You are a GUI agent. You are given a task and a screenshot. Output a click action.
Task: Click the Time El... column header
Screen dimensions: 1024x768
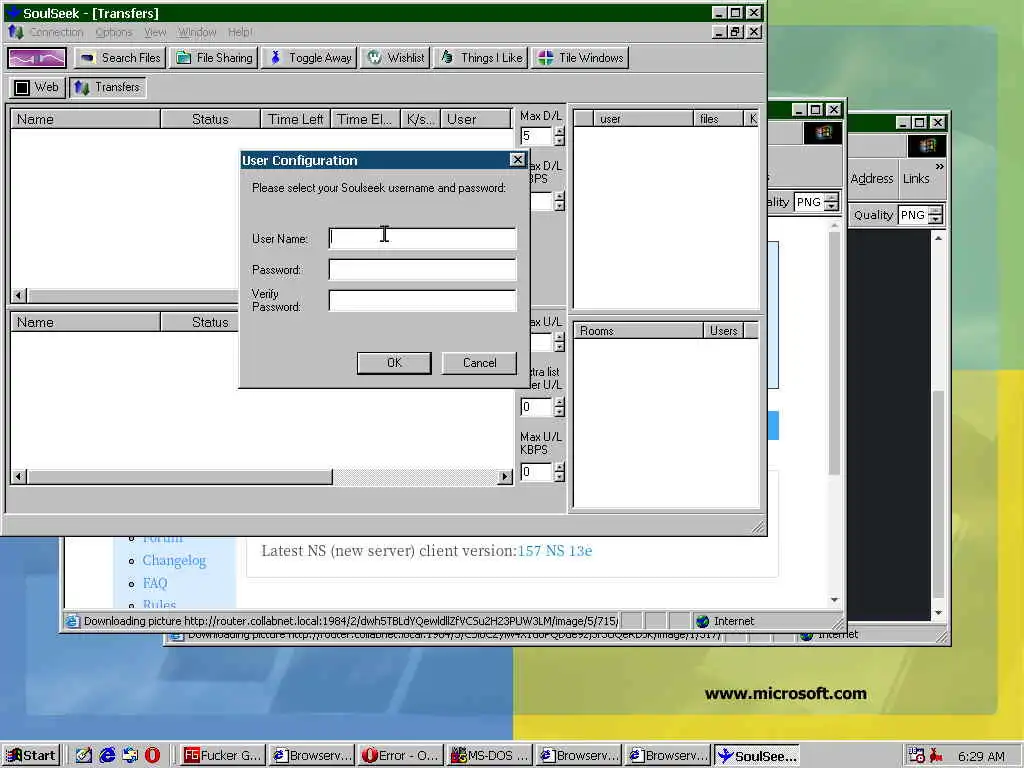point(365,119)
